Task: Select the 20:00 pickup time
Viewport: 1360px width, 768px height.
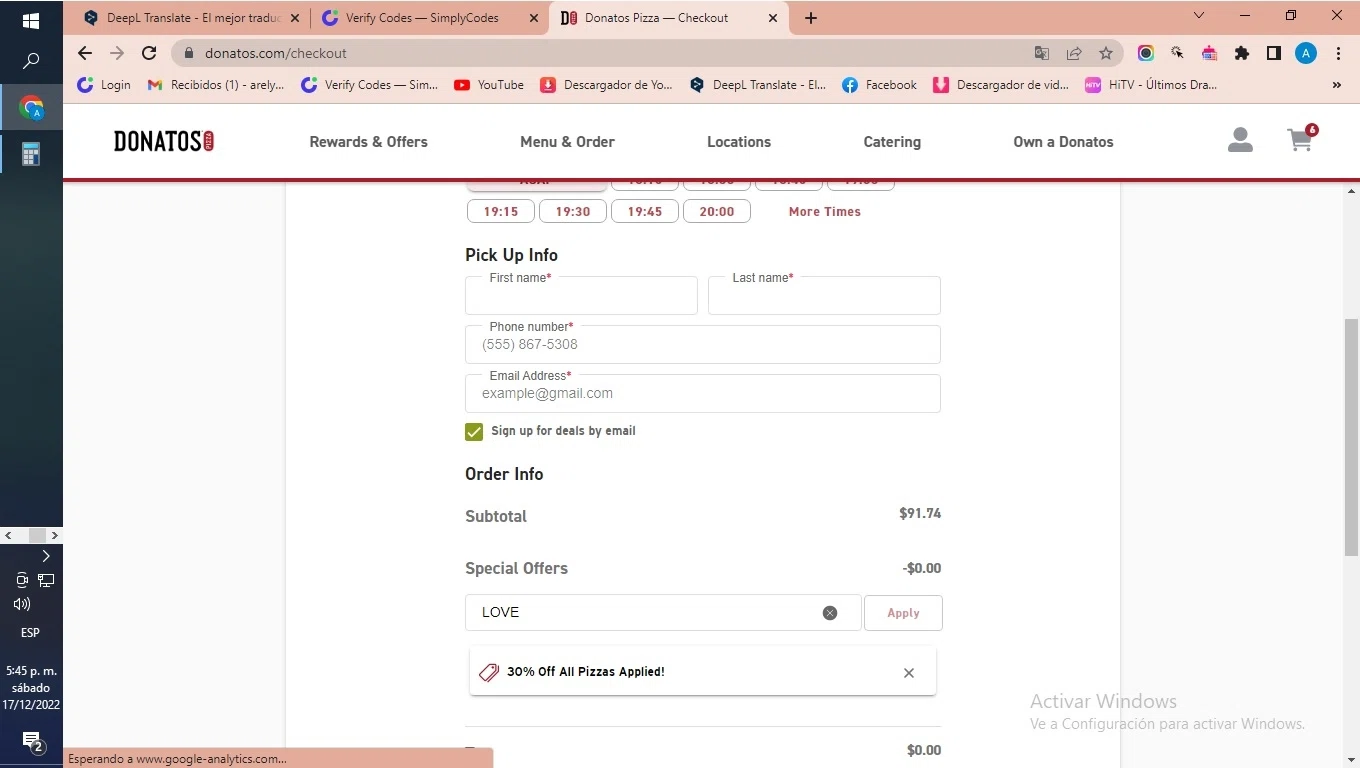Action: pos(717,212)
